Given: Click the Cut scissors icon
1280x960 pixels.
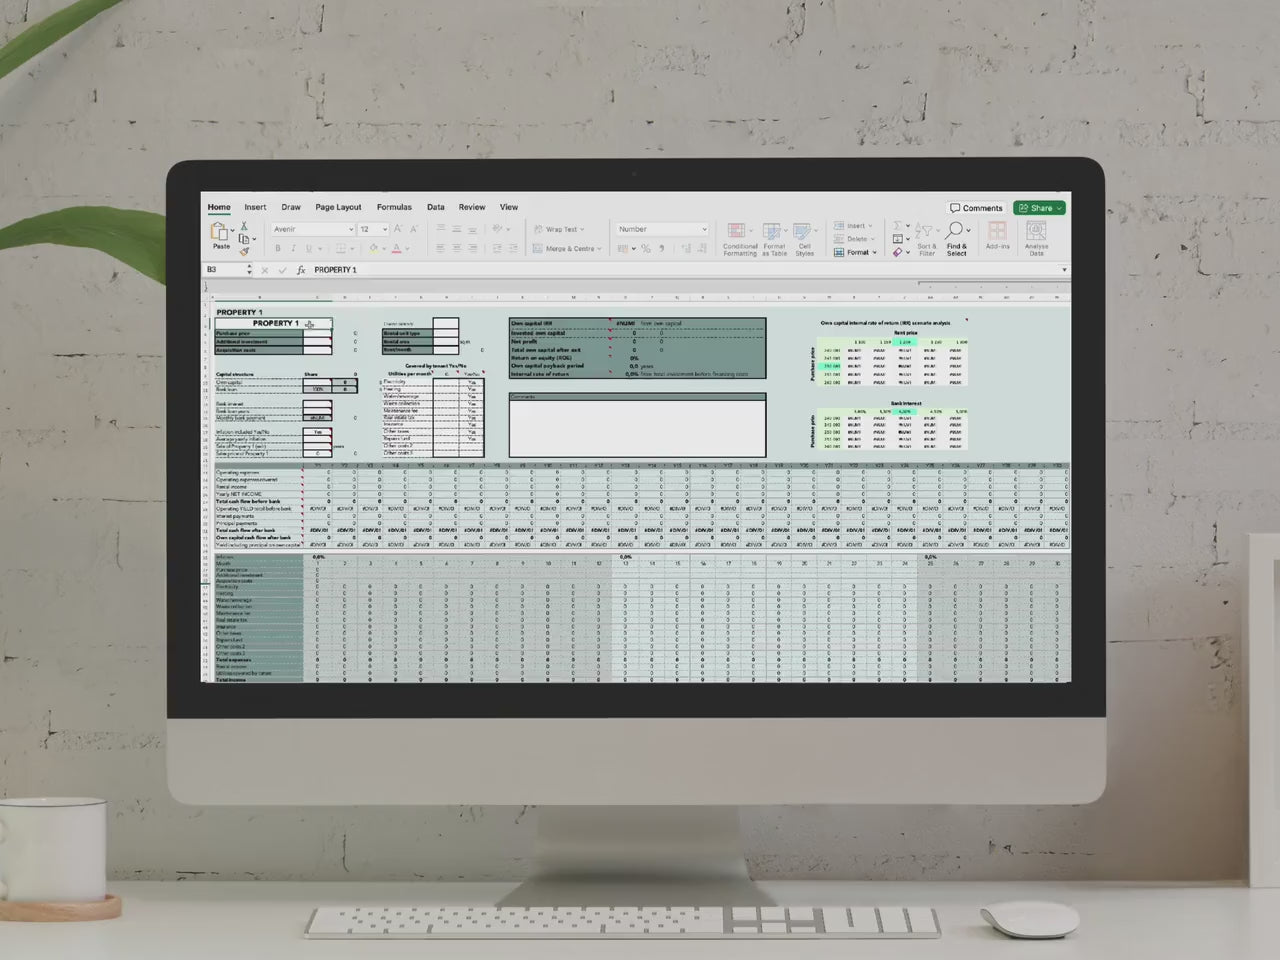Looking at the screenshot, I should click(x=244, y=226).
